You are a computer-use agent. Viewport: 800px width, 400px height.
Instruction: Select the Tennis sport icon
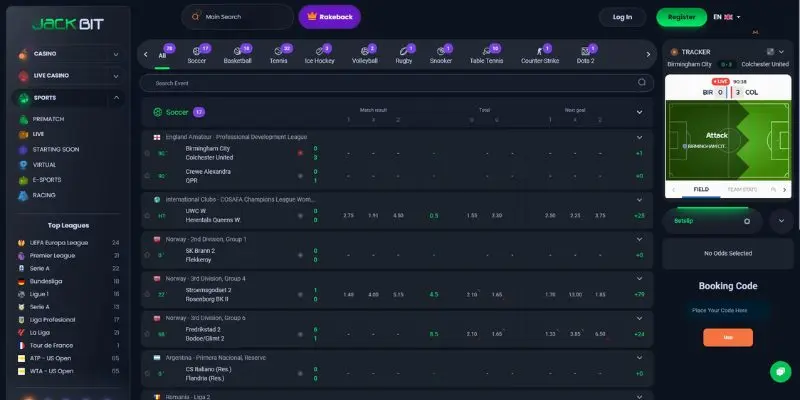coord(278,51)
